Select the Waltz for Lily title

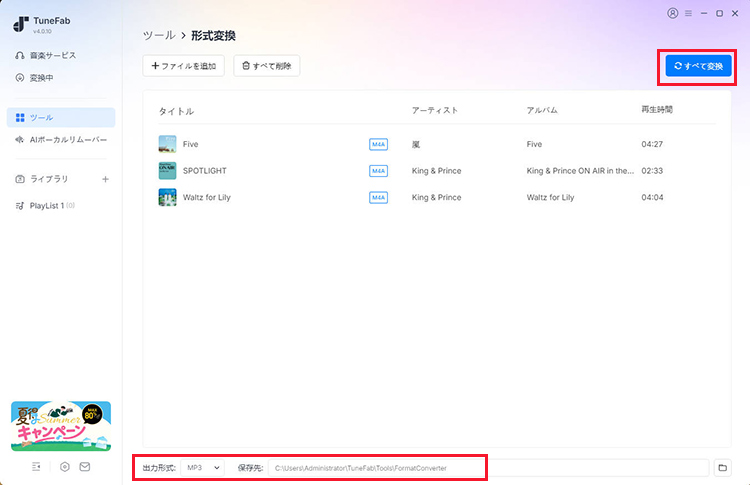207,197
